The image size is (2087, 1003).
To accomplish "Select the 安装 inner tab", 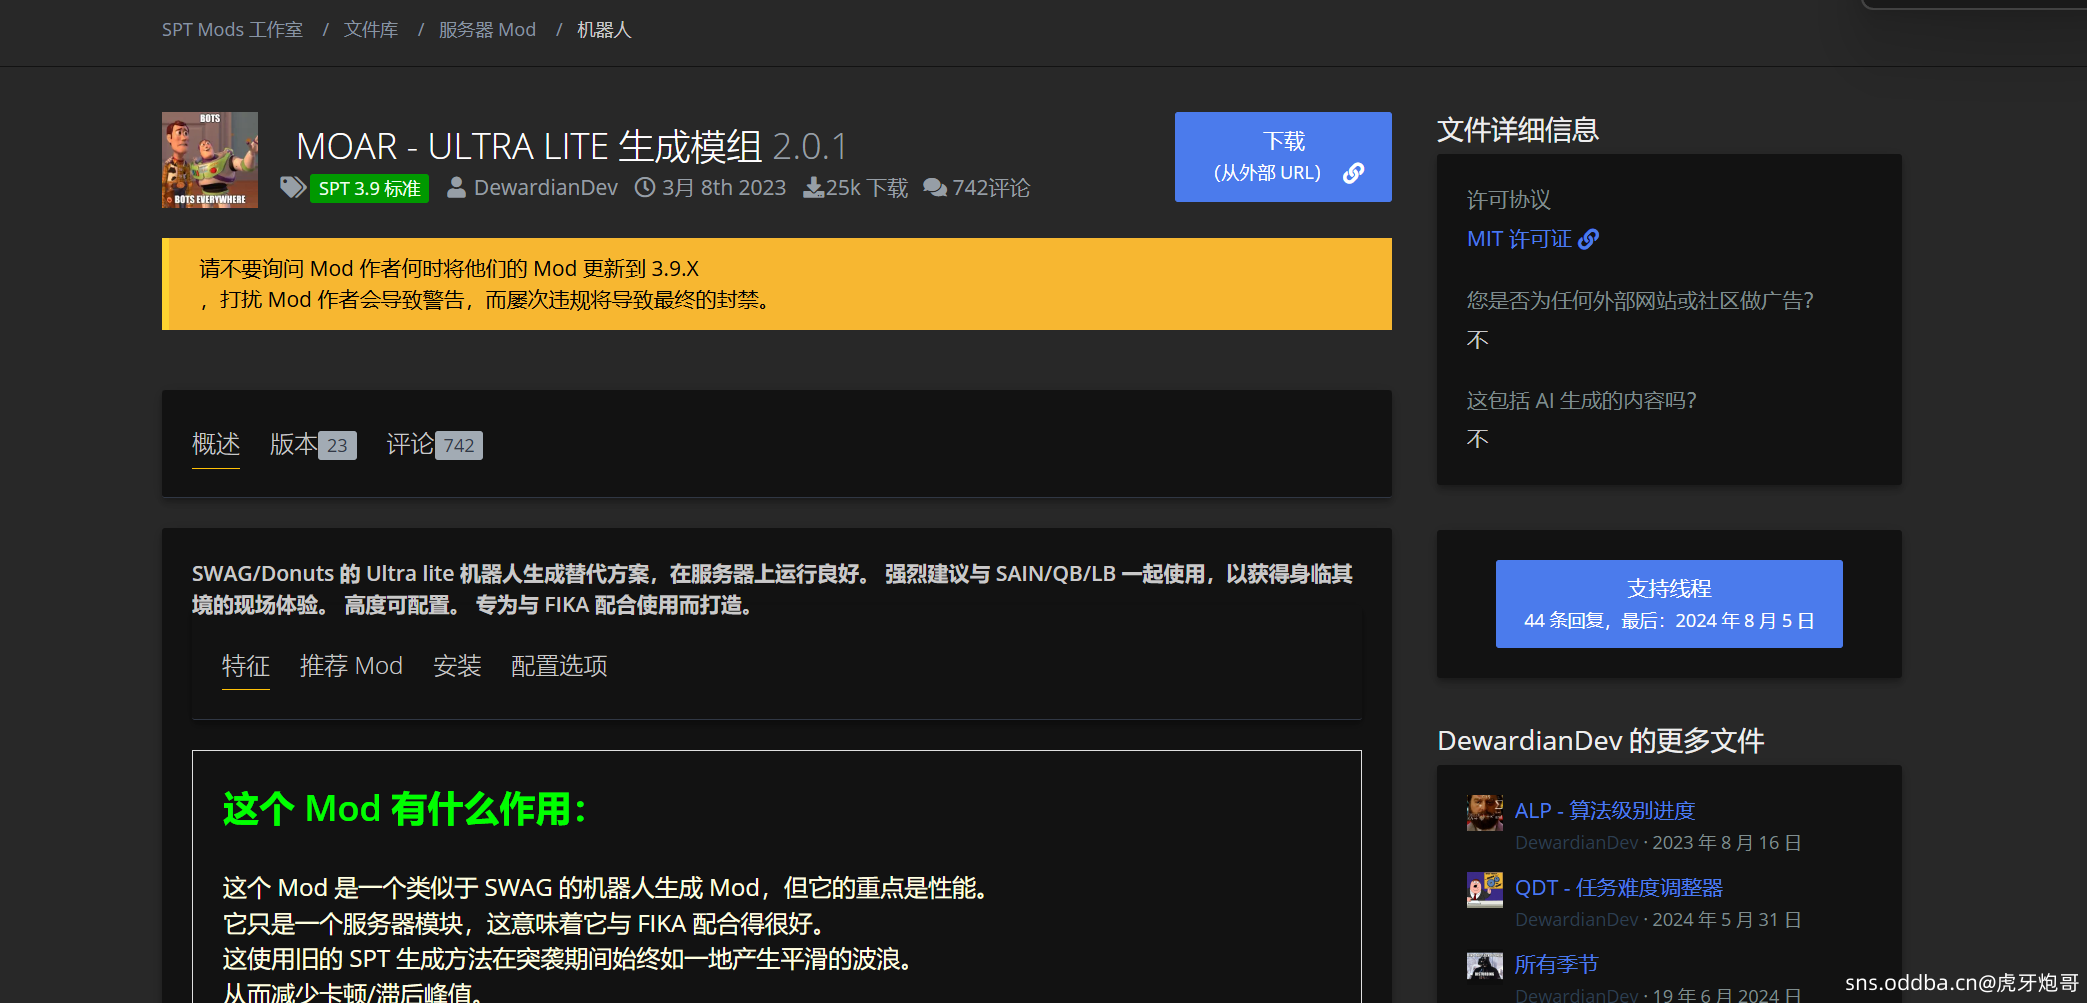I will tap(457, 666).
